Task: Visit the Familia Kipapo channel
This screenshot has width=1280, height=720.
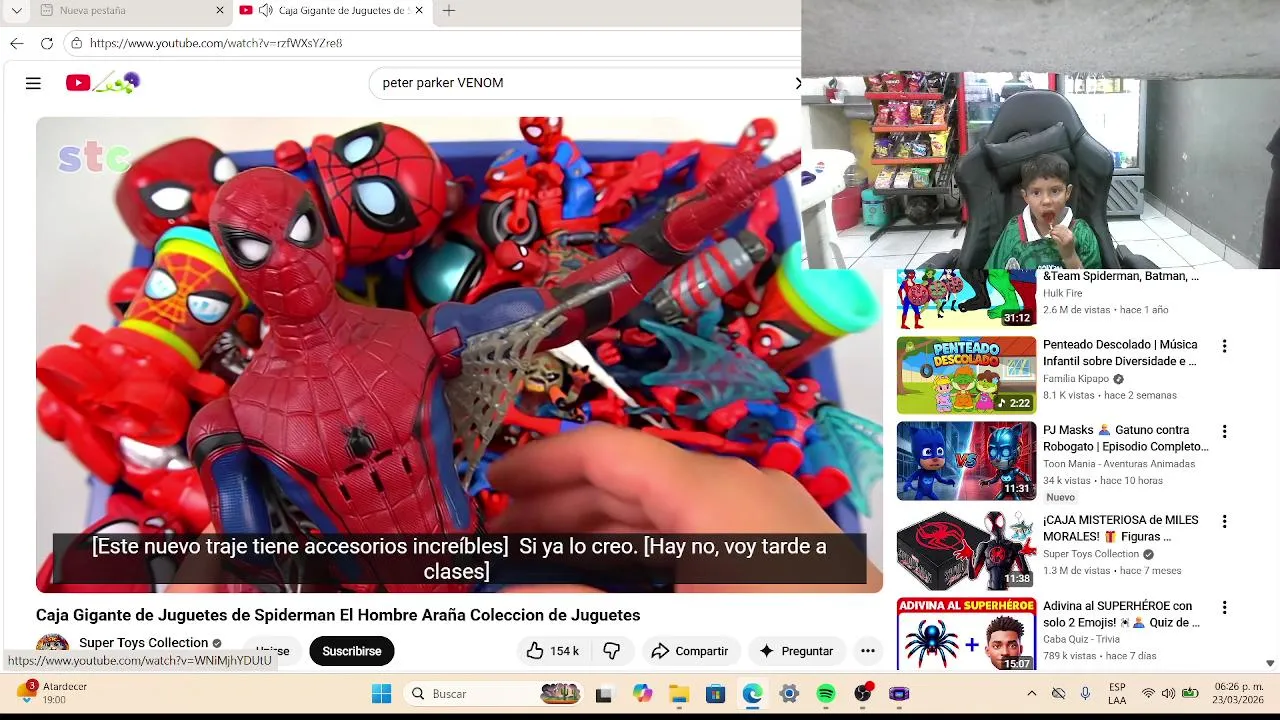Action: (x=1076, y=379)
